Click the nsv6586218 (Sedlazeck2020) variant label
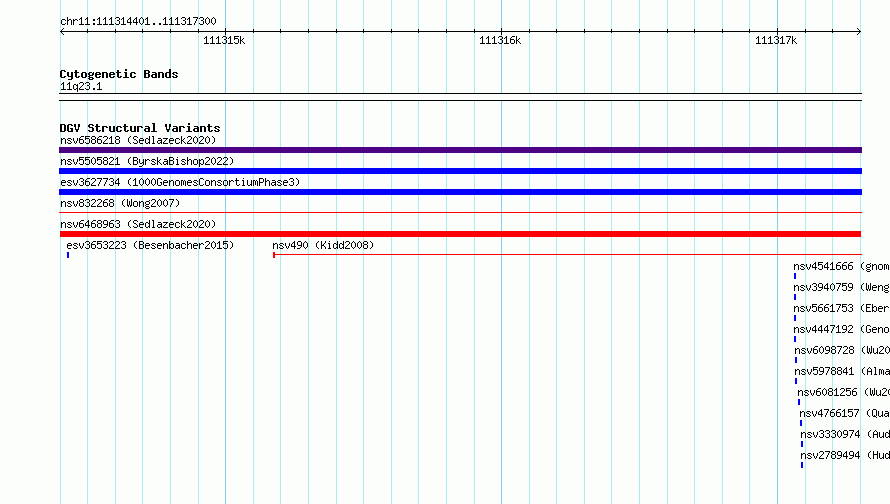890x504 pixels. click(x=138, y=140)
